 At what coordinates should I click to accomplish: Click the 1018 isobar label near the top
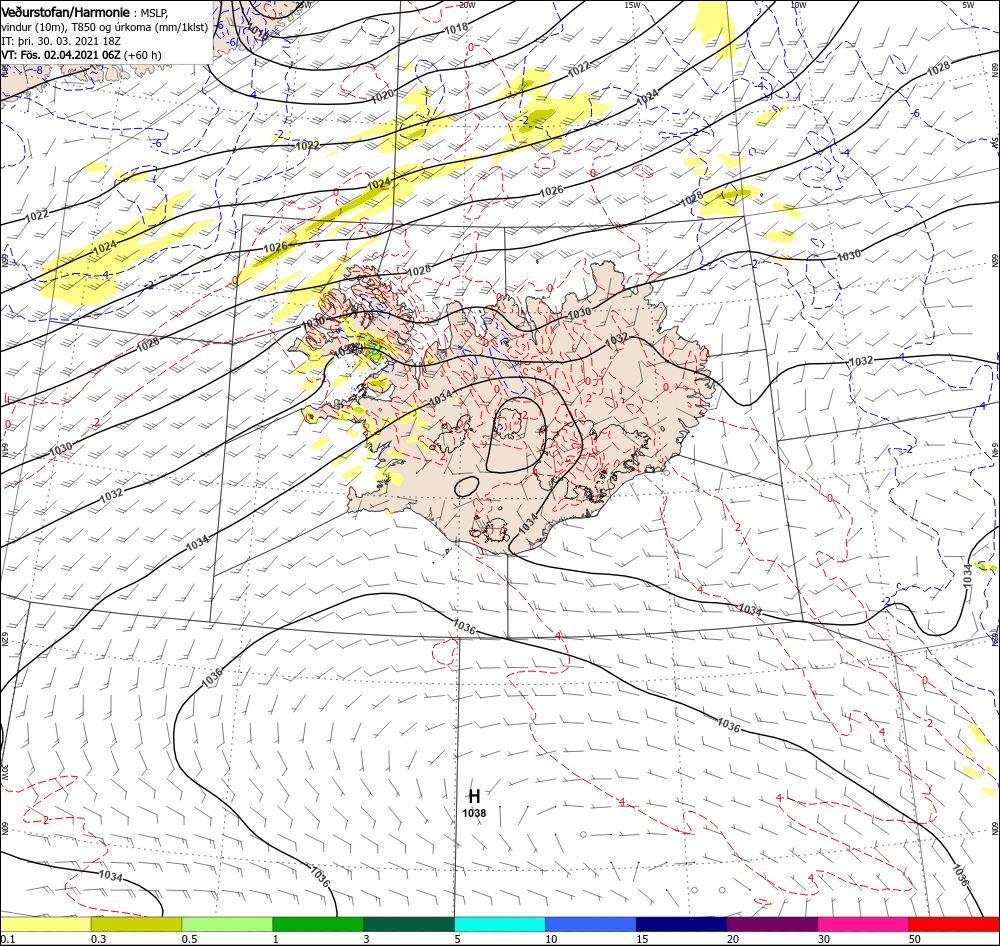(x=456, y=28)
